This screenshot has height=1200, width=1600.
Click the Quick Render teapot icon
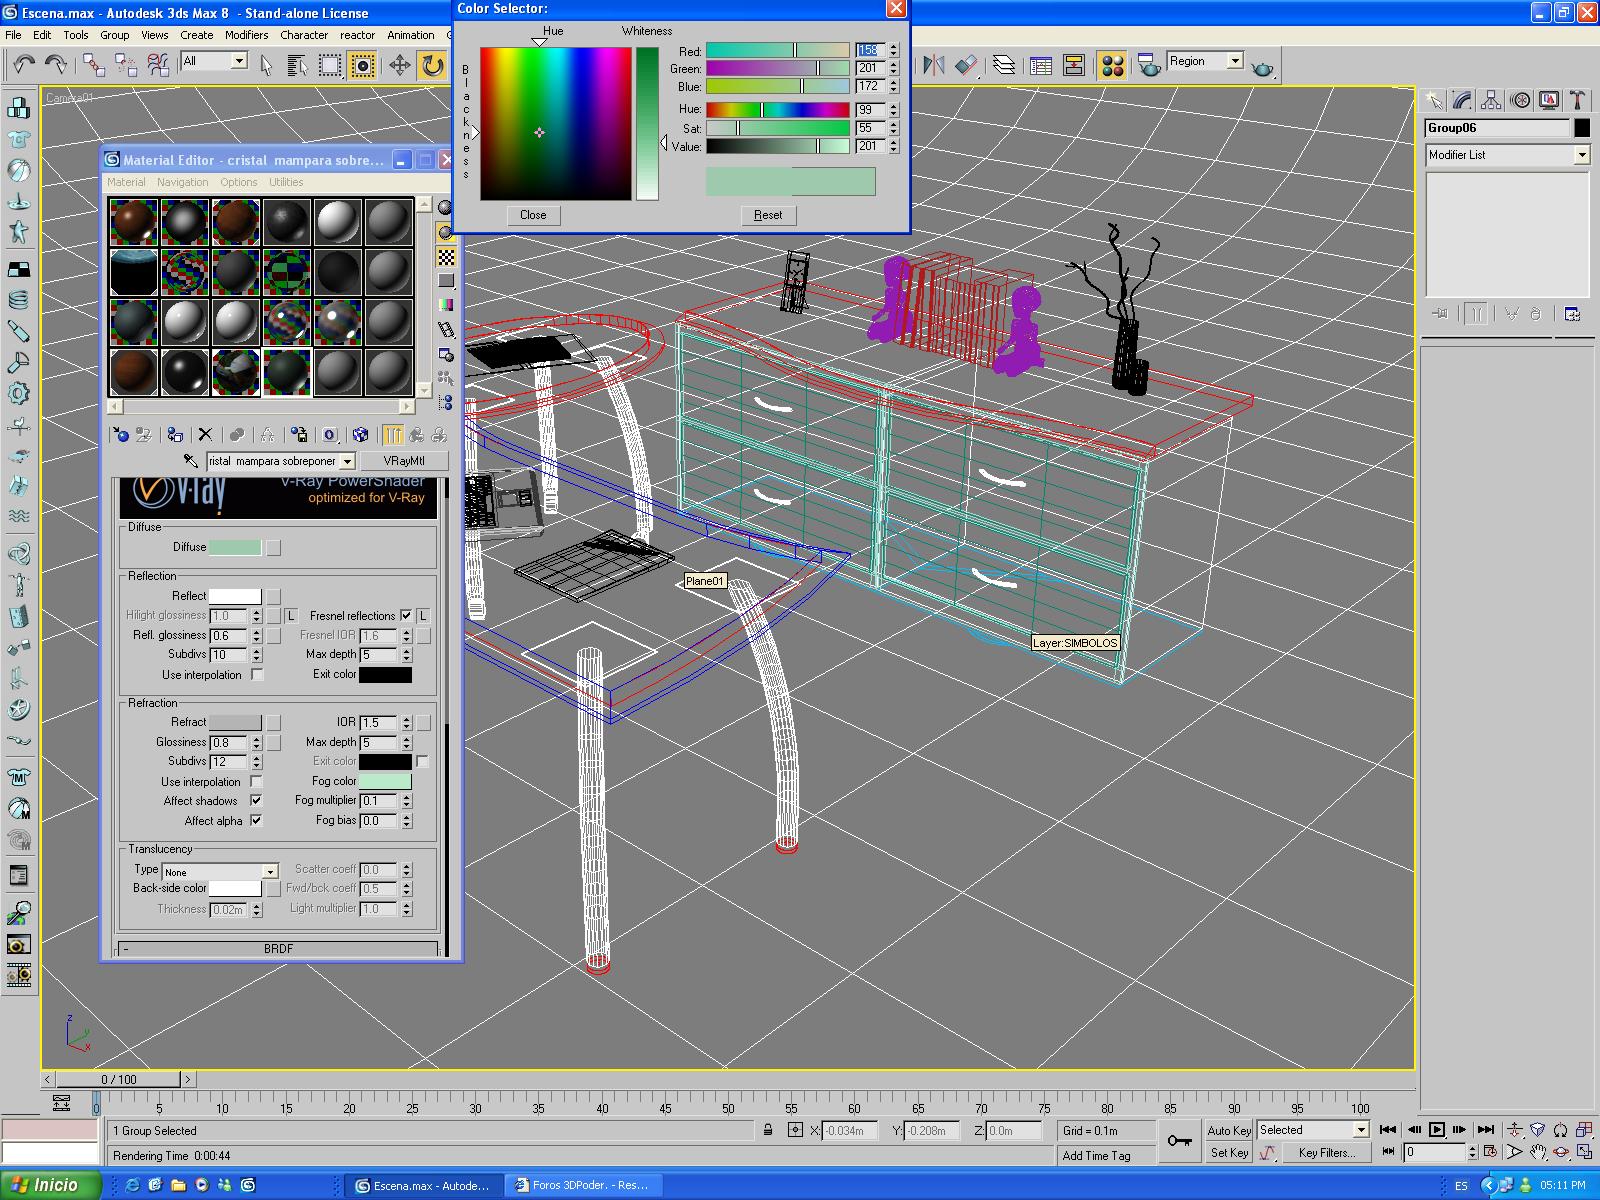click(x=1263, y=68)
